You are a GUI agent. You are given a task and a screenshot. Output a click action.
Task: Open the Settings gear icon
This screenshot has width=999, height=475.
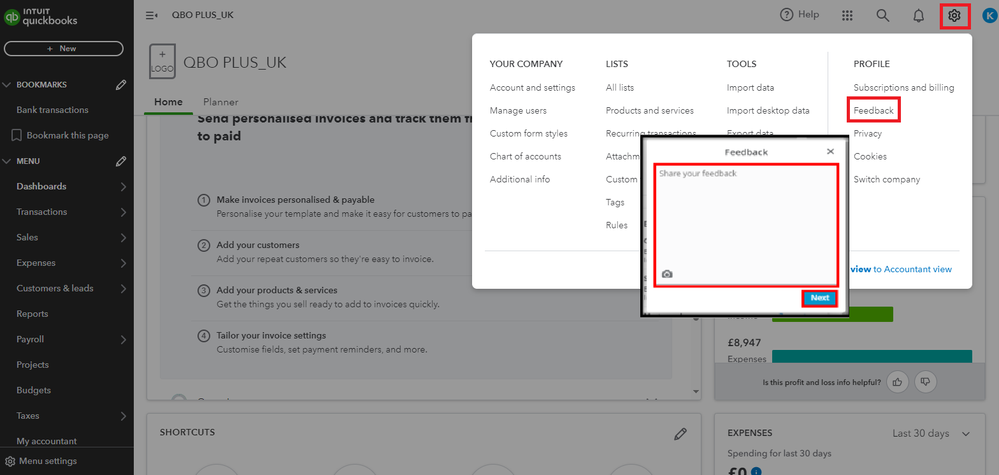954,15
